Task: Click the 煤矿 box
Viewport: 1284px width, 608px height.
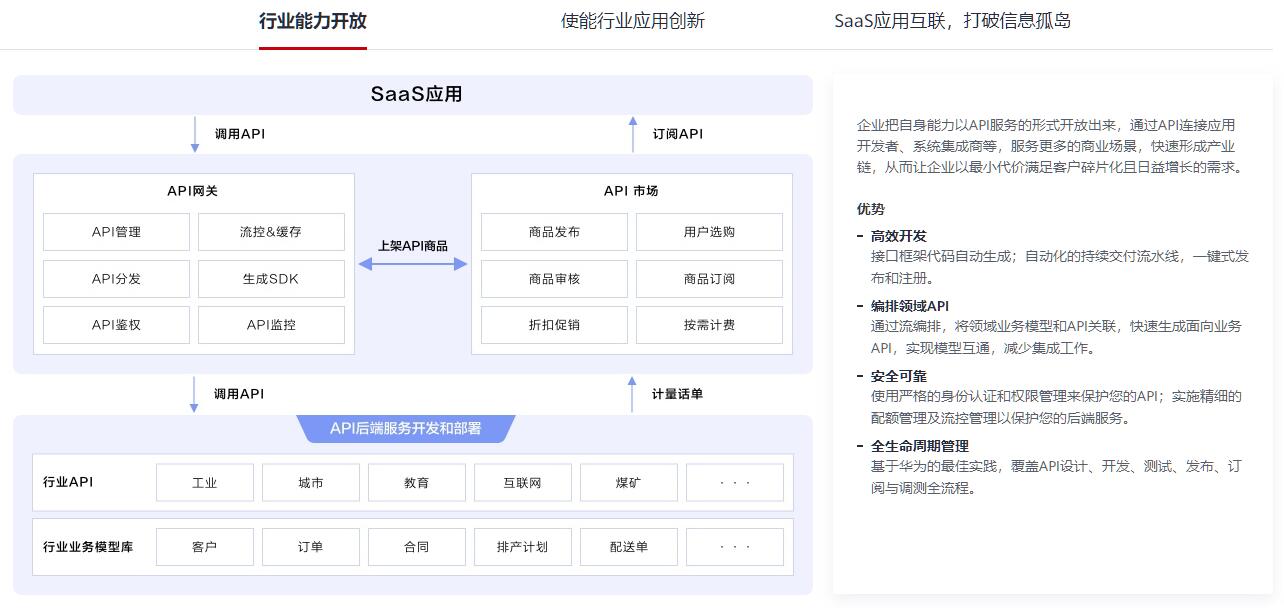Action: tap(629, 483)
